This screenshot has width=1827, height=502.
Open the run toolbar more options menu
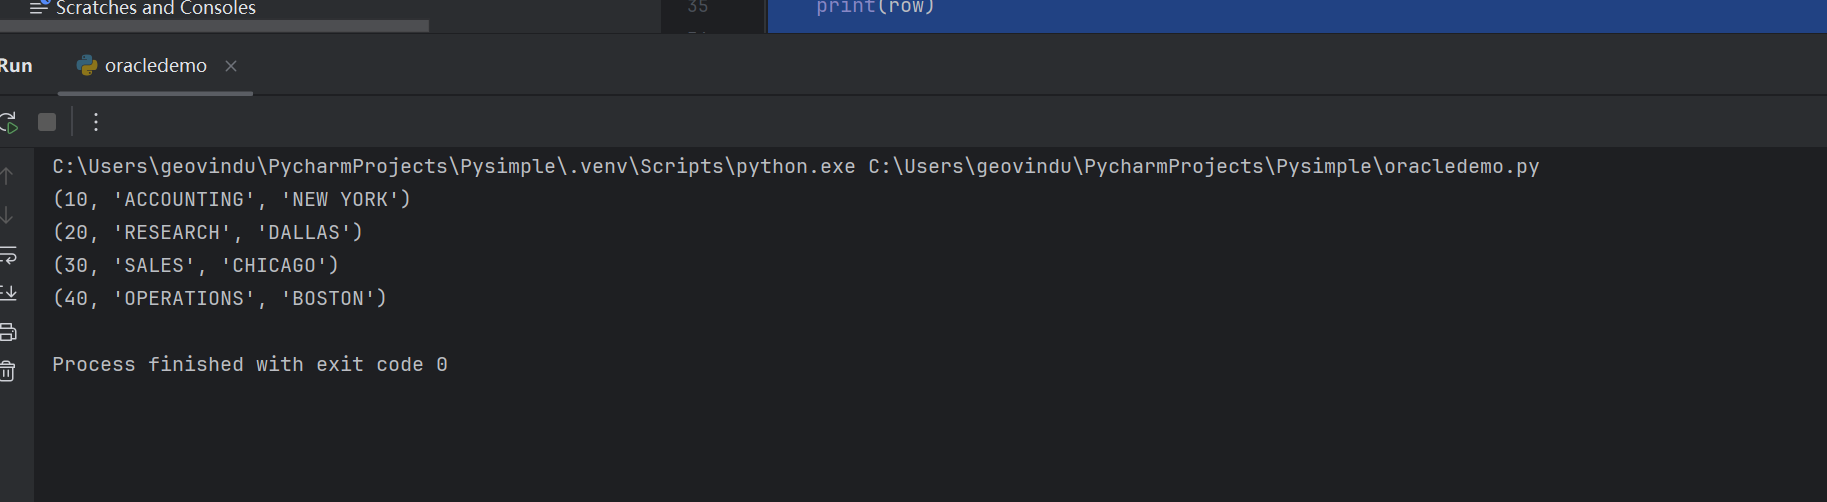pyautogui.click(x=96, y=122)
